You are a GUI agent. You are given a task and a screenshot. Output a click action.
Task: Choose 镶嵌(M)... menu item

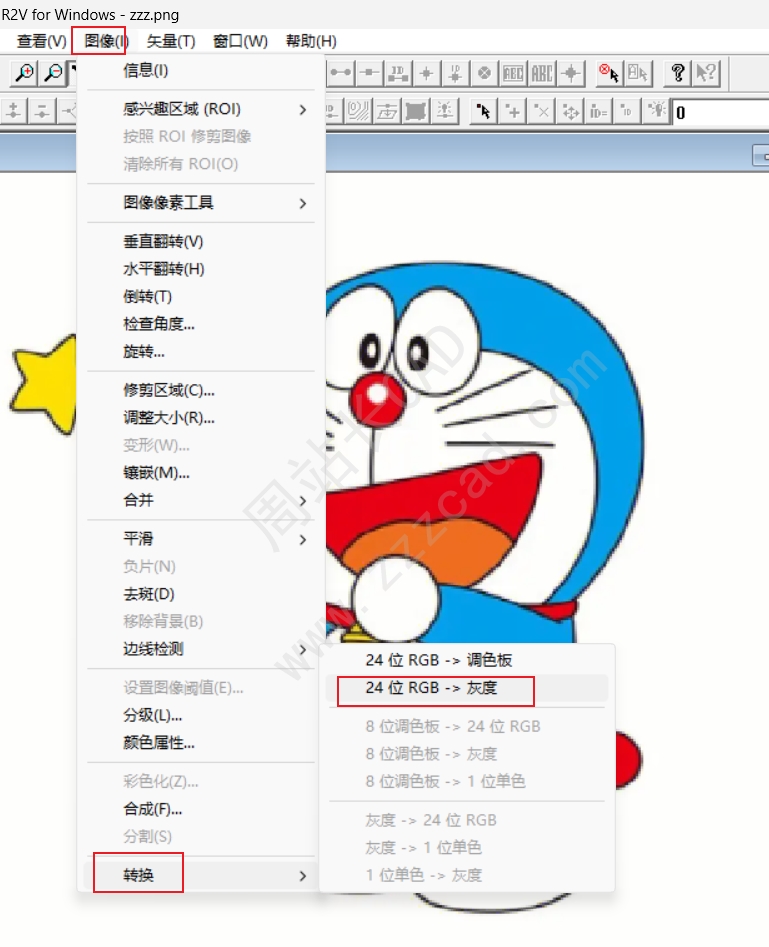pyautogui.click(x=201, y=473)
